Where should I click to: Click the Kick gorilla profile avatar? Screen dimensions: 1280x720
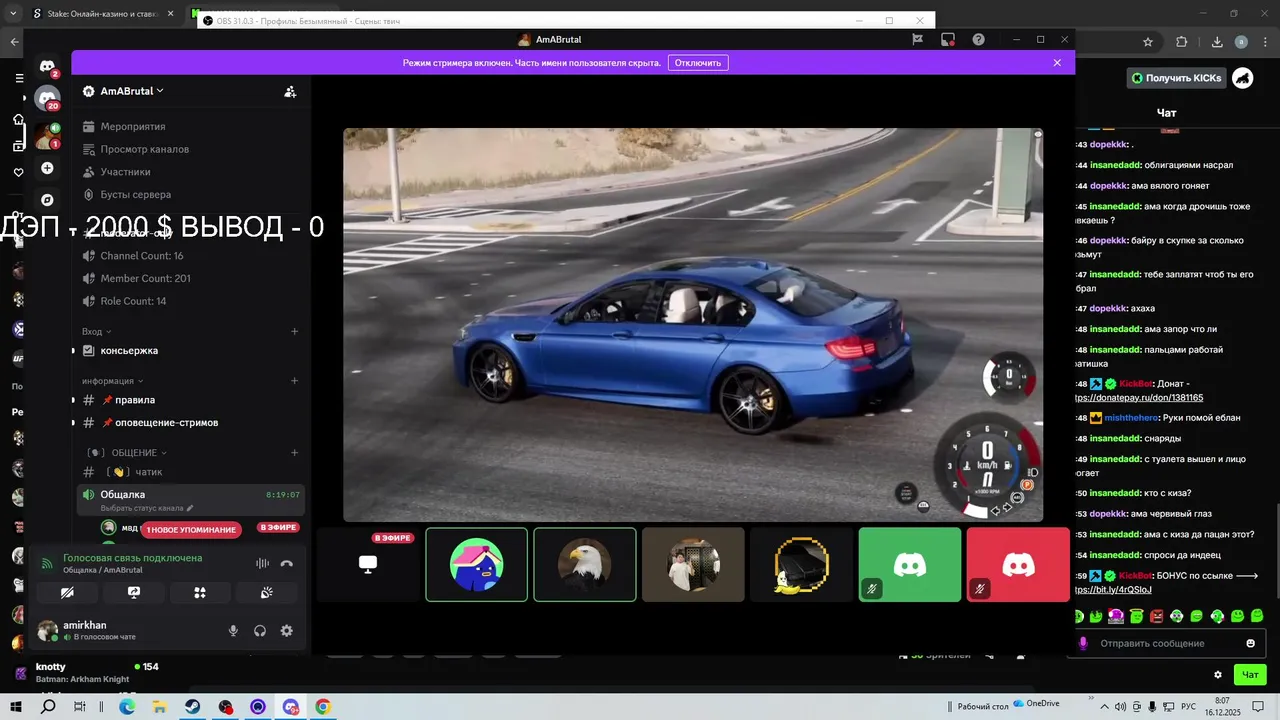point(1242,77)
